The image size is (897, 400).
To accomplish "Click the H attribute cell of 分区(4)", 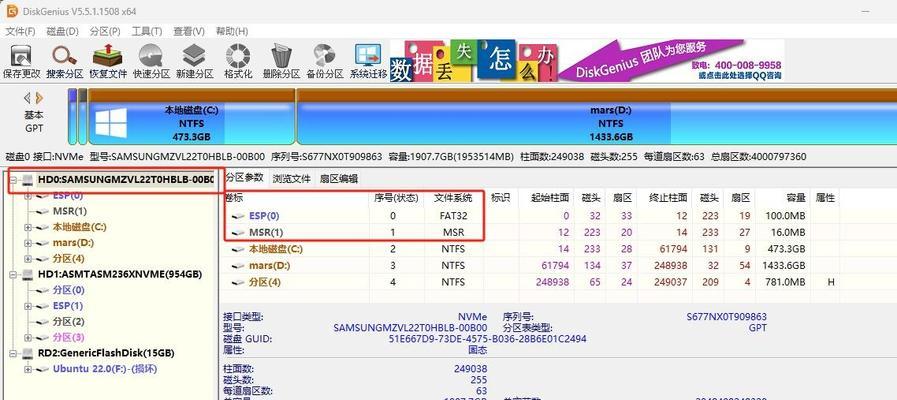I will point(830,283).
